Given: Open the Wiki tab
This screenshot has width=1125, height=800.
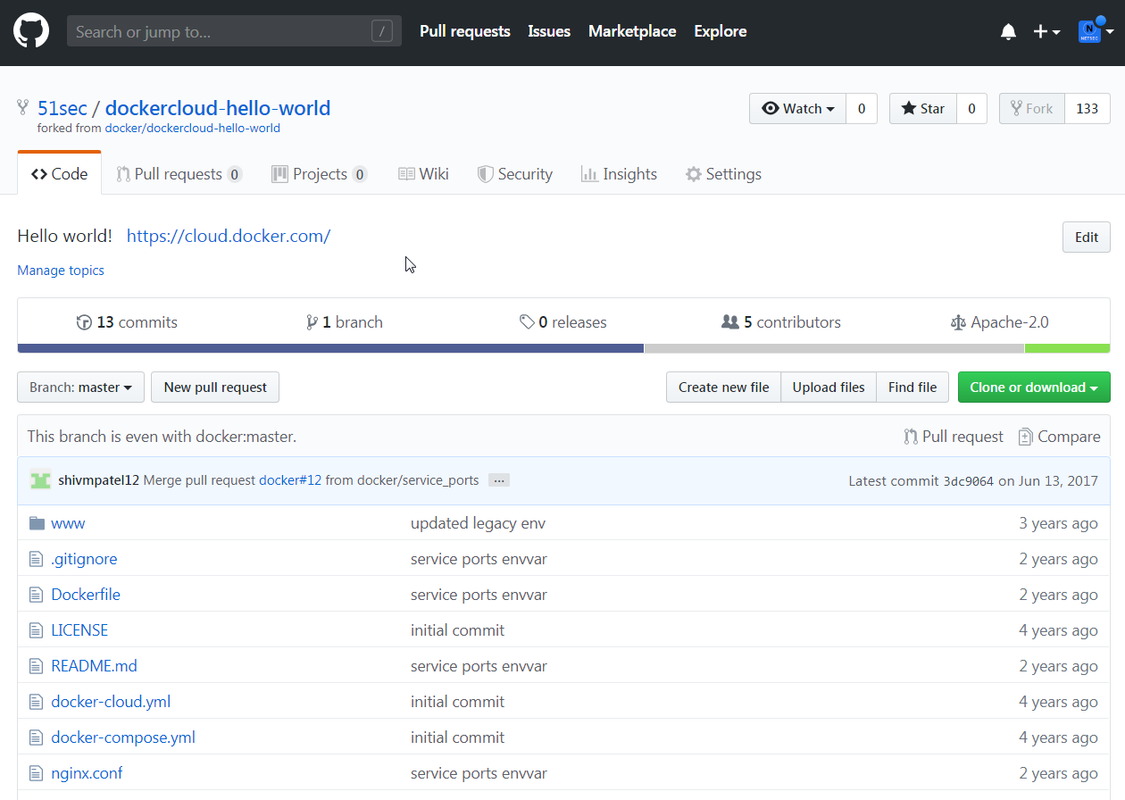Looking at the screenshot, I should pyautogui.click(x=423, y=174).
